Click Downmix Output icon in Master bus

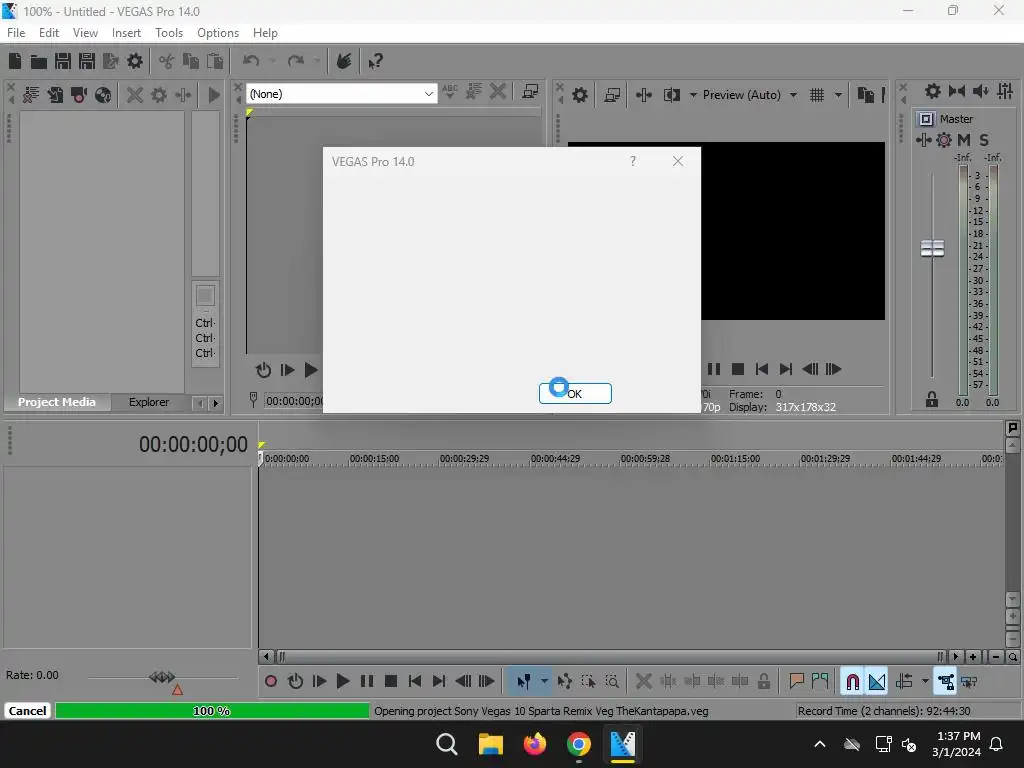click(957, 91)
